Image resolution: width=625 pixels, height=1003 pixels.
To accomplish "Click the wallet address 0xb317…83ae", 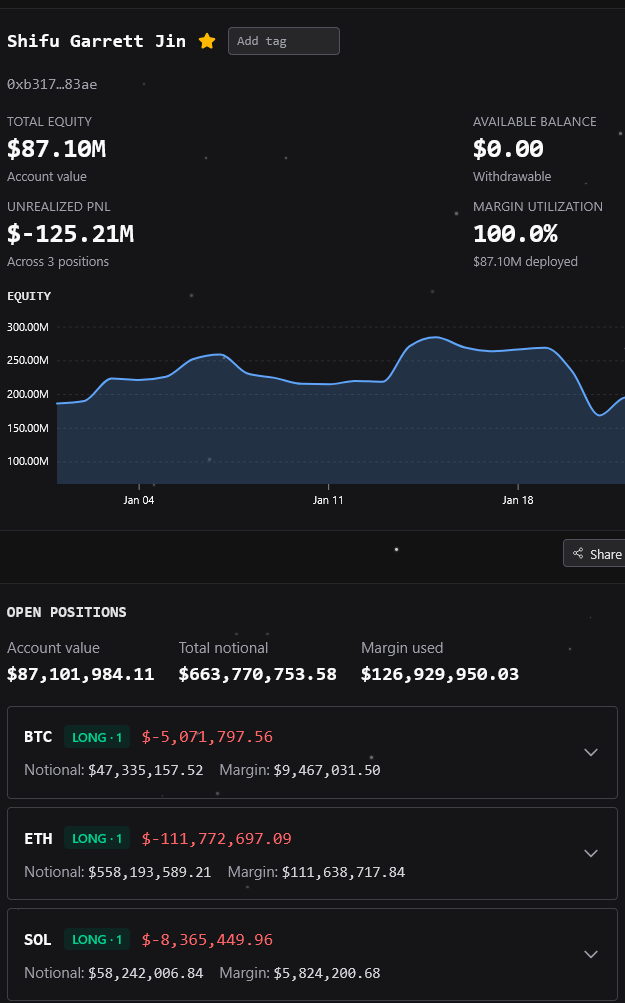I will point(52,84).
